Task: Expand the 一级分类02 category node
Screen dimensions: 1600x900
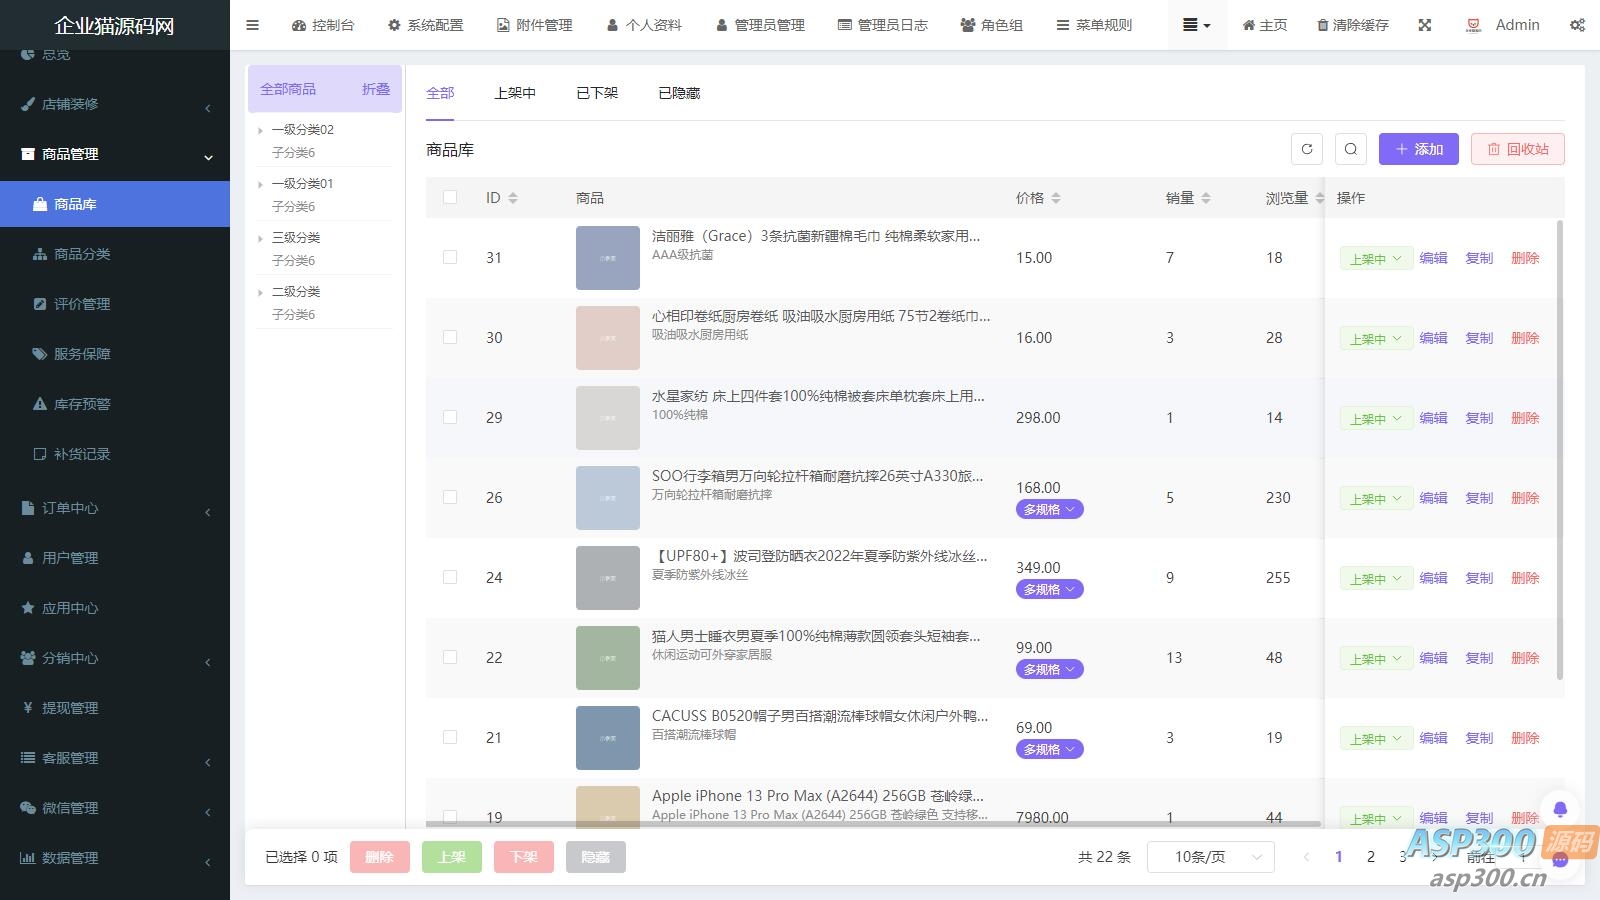Action: point(261,129)
